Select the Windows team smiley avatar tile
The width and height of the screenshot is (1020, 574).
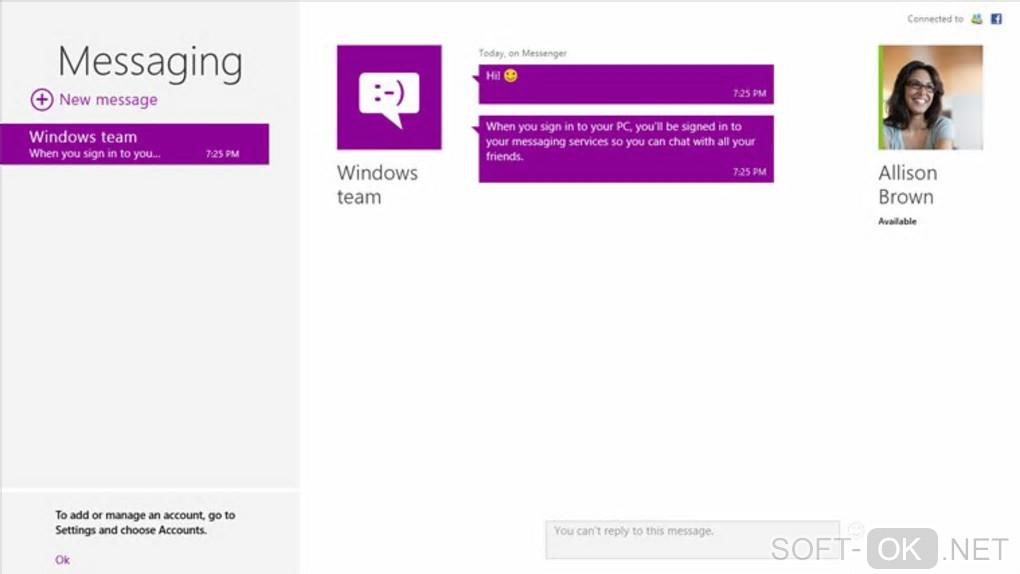[389, 97]
